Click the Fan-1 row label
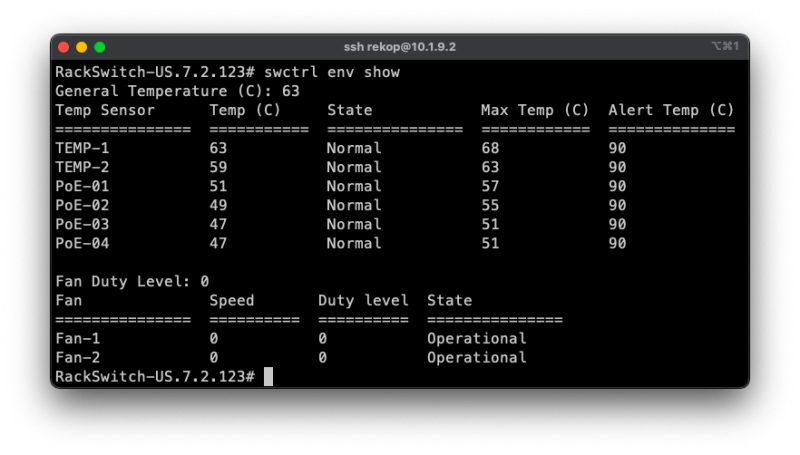The height and width of the screenshot is (455, 800). click(x=78, y=339)
